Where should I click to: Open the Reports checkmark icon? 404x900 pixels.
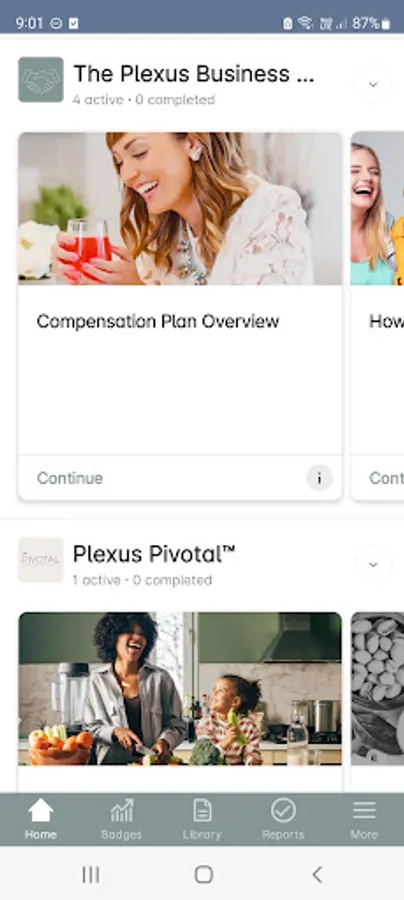(x=283, y=810)
